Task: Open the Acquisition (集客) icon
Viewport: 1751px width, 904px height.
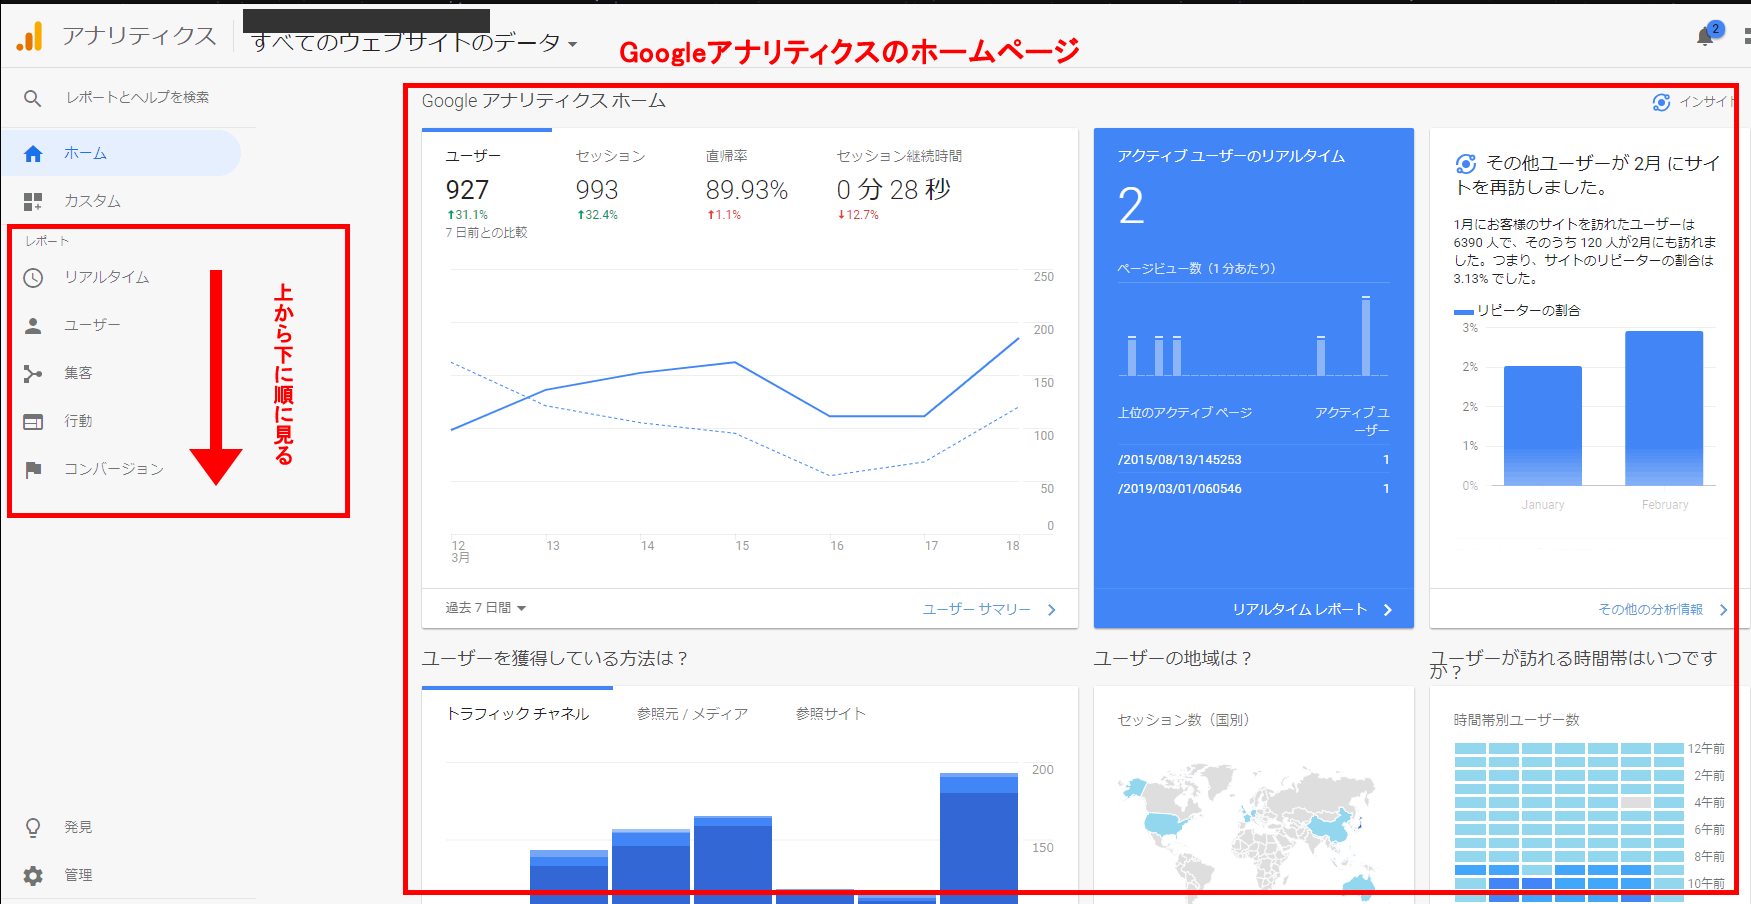Action: click(33, 374)
